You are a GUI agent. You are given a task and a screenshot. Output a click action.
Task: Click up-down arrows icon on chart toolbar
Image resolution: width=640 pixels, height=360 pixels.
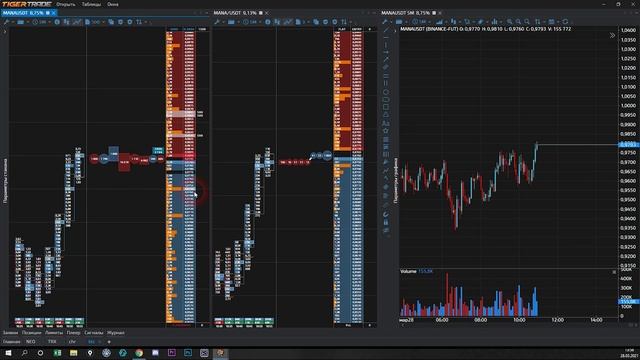coord(538,22)
